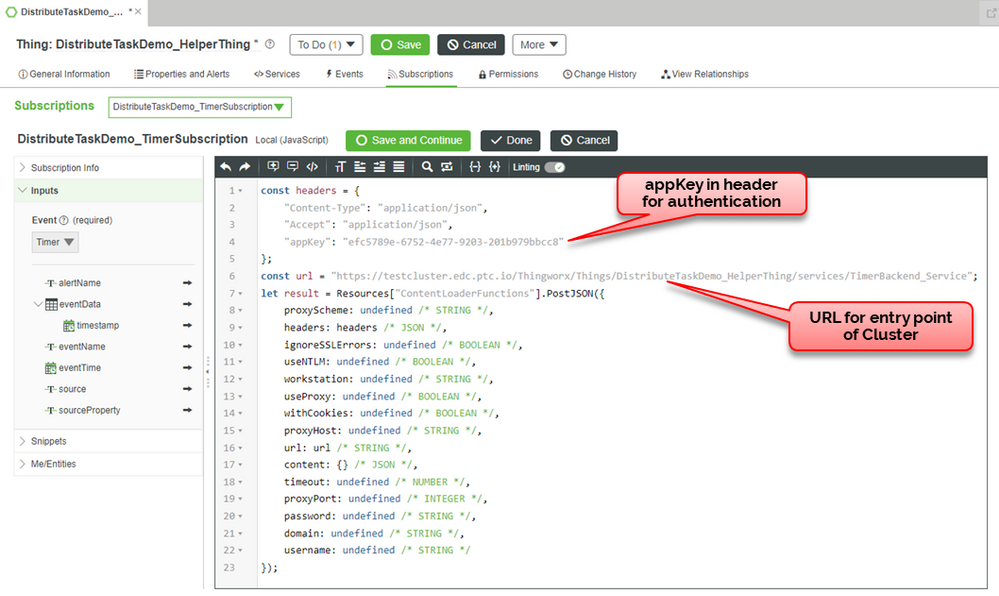Screen dimensions: 999x596
Task: Insert timestamp using its arrow icon
Action: 187,325
